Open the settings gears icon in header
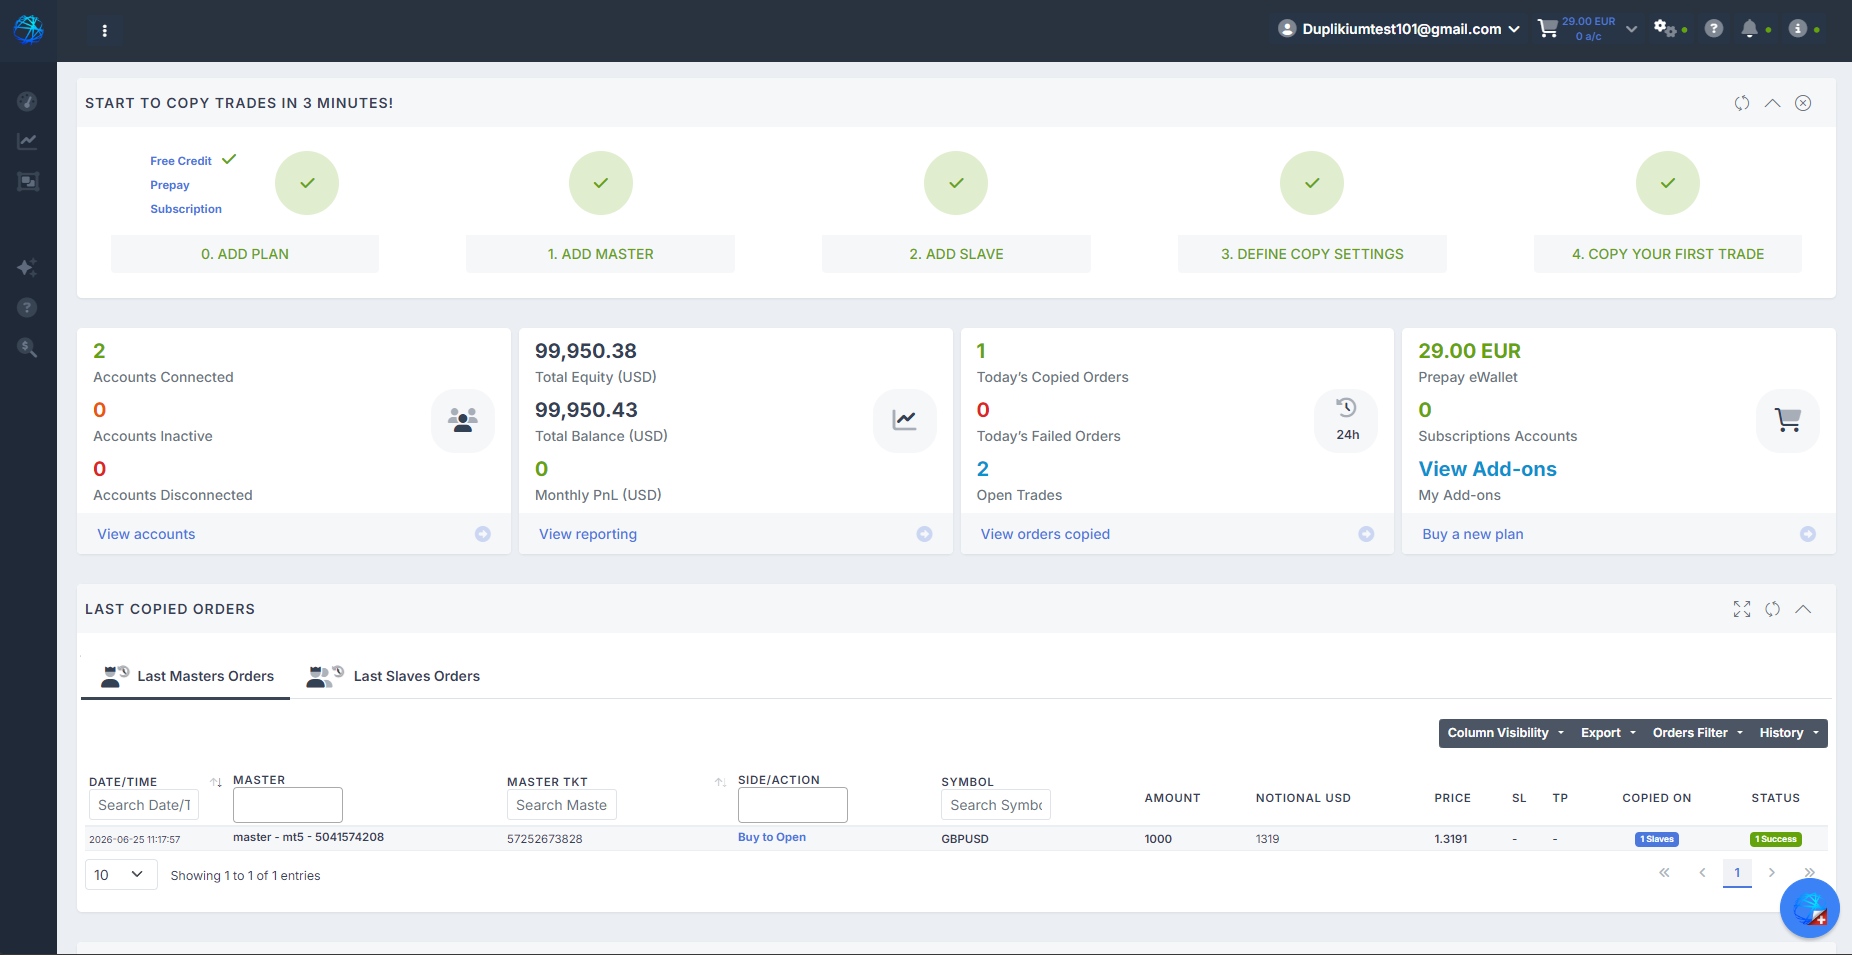This screenshot has height=955, width=1852. 1665,29
